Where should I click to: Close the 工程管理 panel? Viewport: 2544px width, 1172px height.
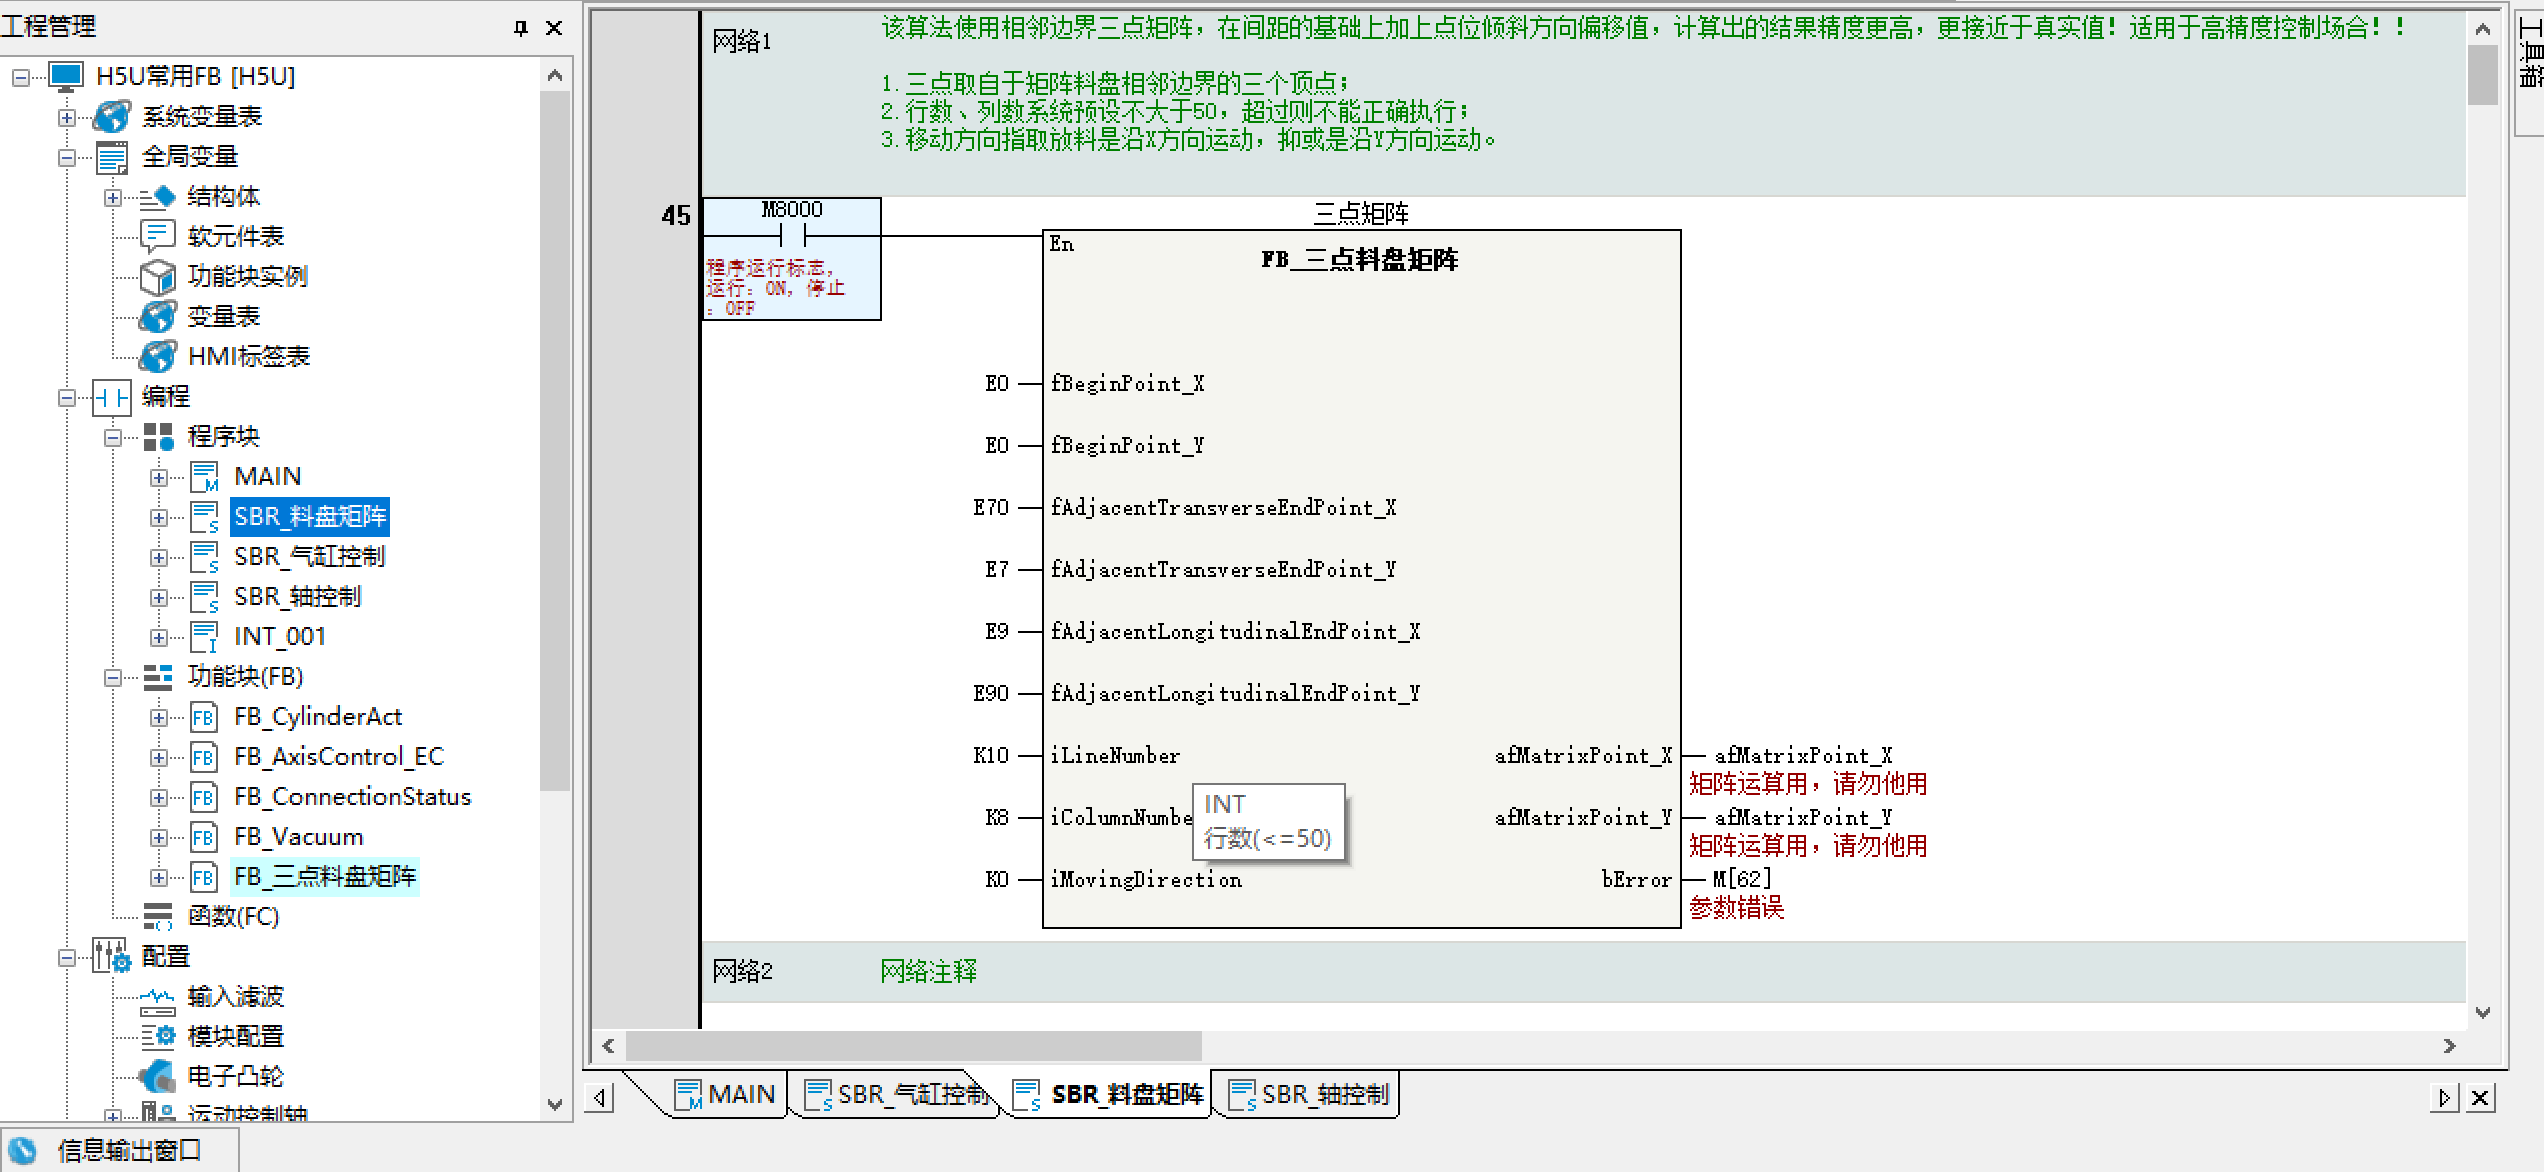pyautogui.click(x=554, y=28)
